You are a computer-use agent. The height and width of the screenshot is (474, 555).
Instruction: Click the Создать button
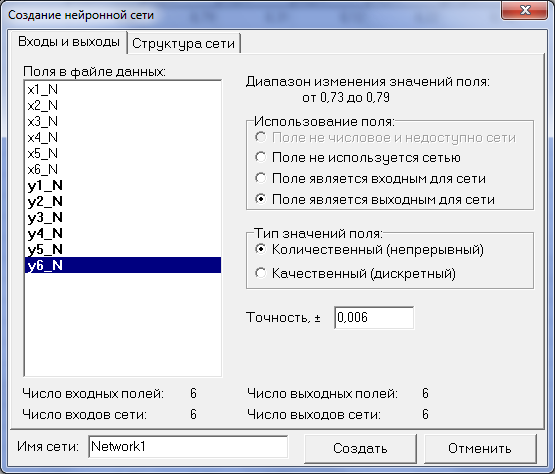pos(360,448)
